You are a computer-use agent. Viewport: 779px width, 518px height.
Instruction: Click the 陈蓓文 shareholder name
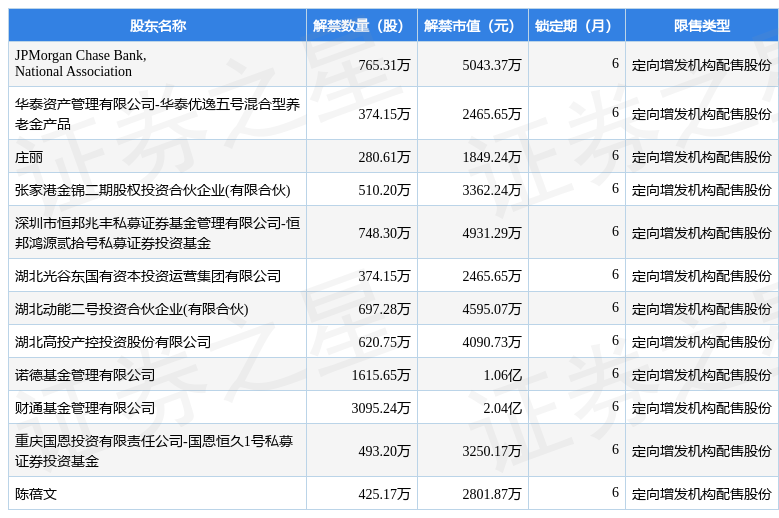pos(36,494)
